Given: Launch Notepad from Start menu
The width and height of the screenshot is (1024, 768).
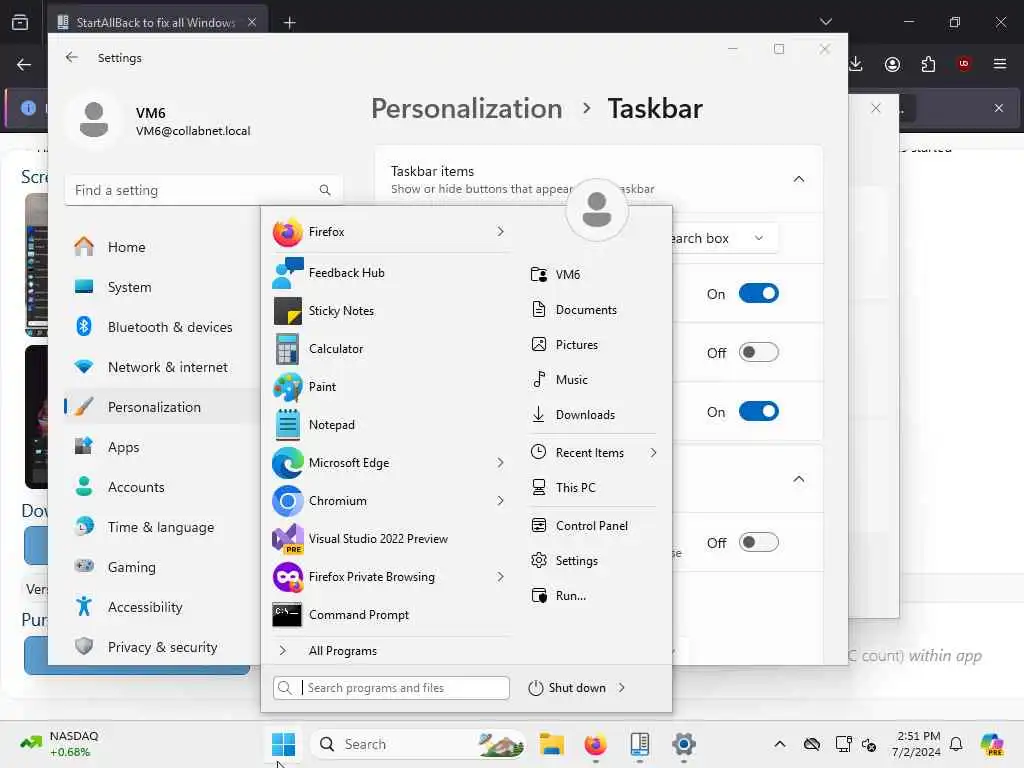Looking at the screenshot, I should pyautogui.click(x=391, y=424).
